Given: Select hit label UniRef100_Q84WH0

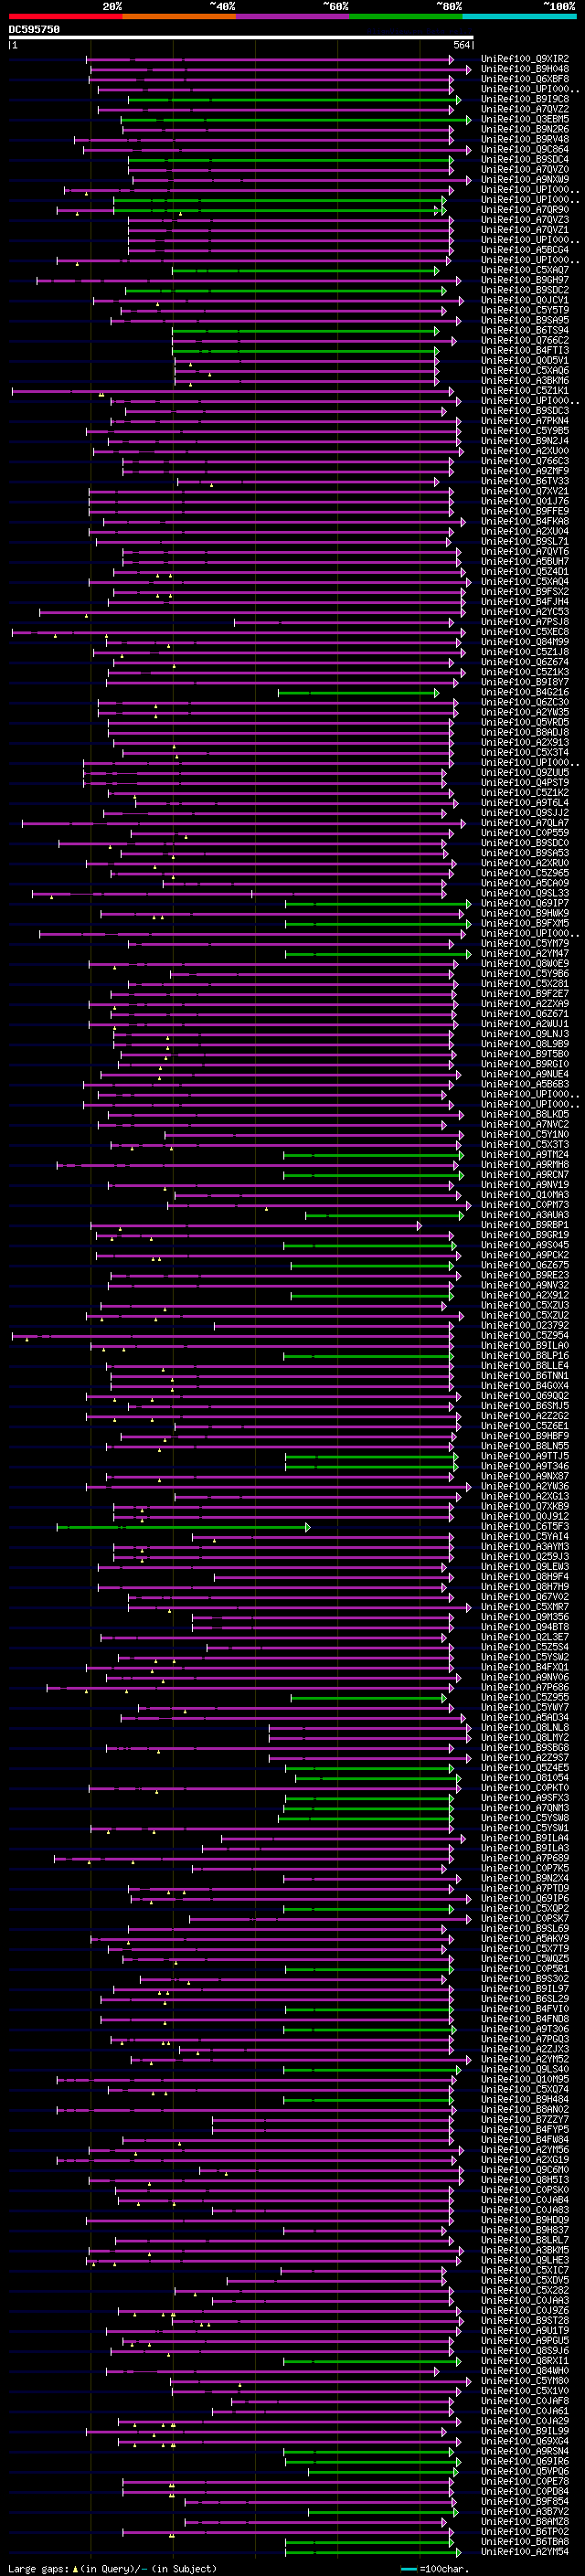Looking at the screenshot, I should (x=525, y=2371).
